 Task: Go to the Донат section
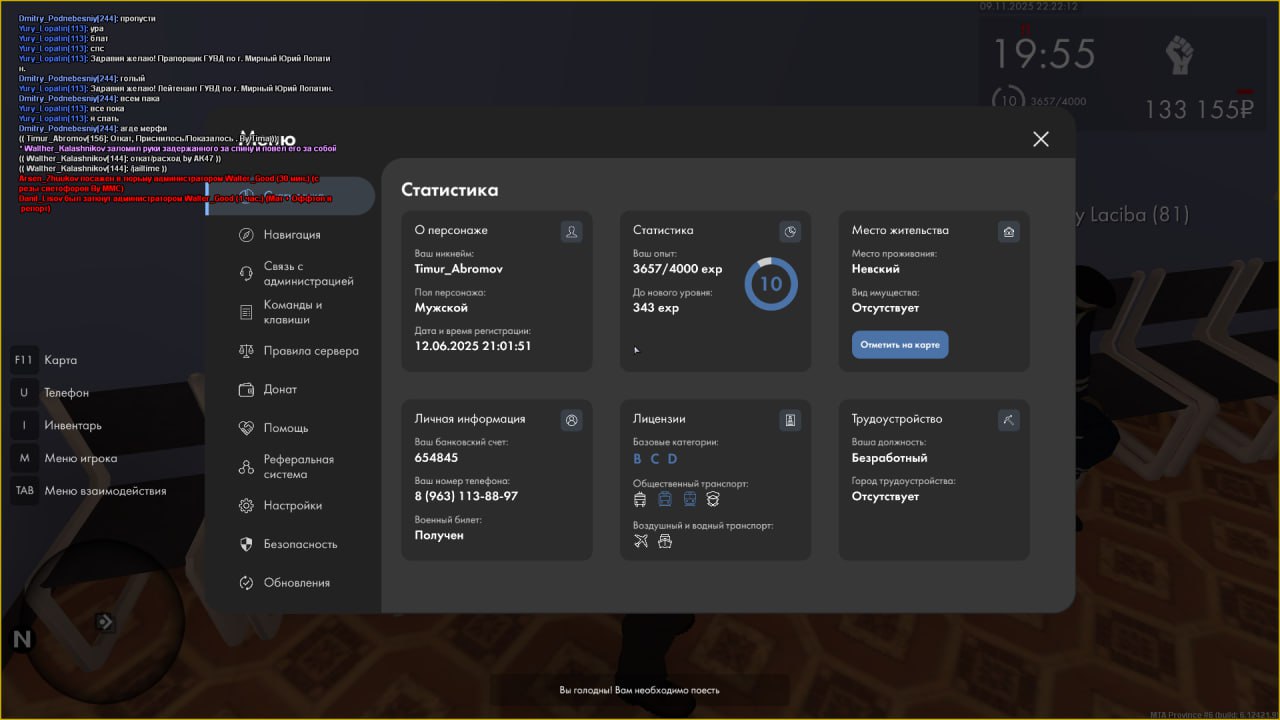click(x=267, y=389)
